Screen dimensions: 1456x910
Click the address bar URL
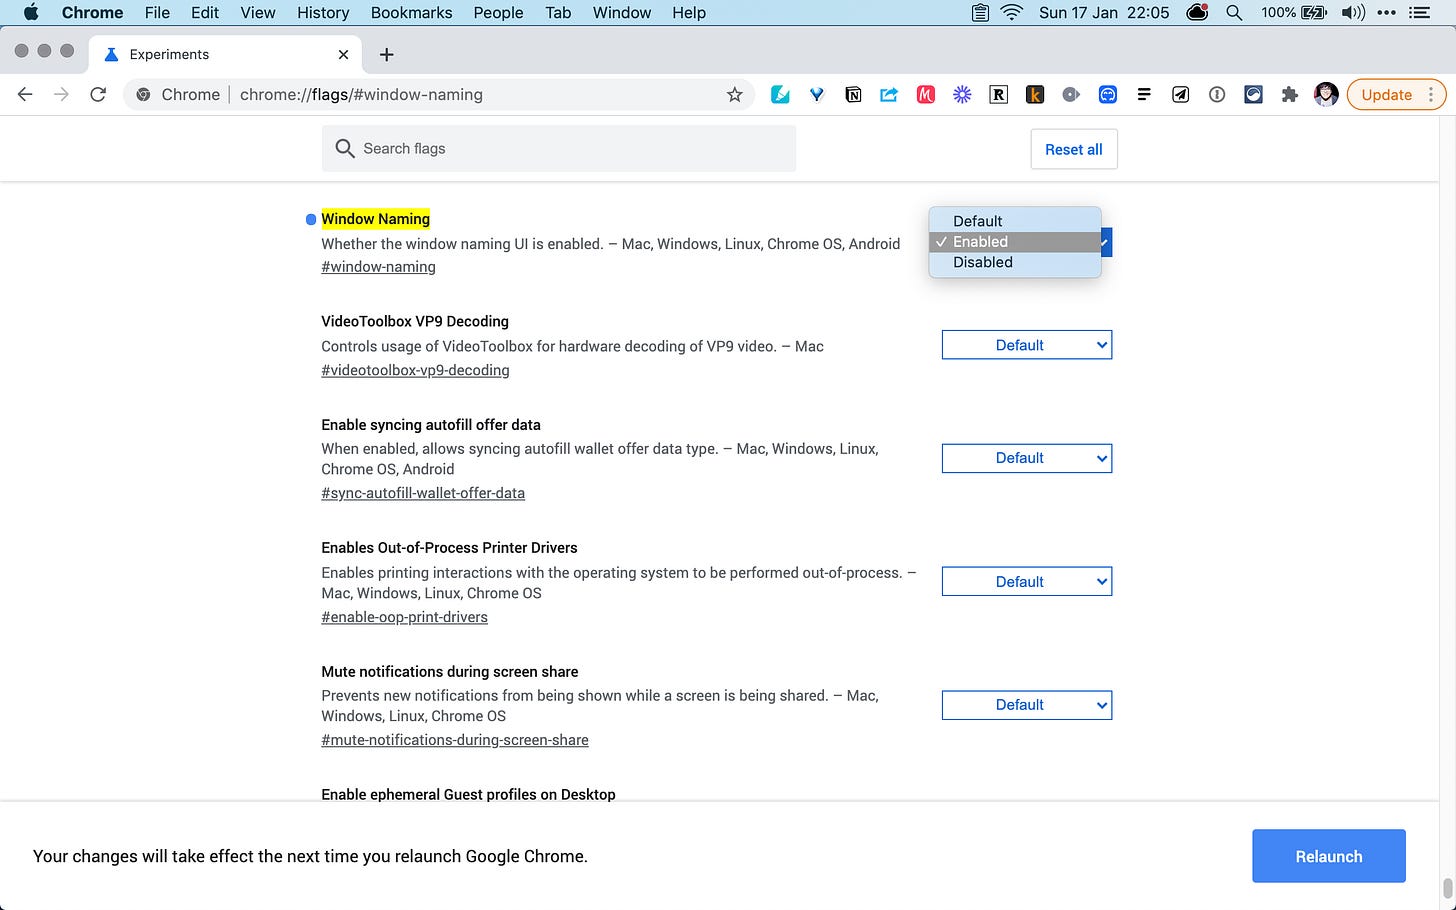pyautogui.click(x=361, y=94)
